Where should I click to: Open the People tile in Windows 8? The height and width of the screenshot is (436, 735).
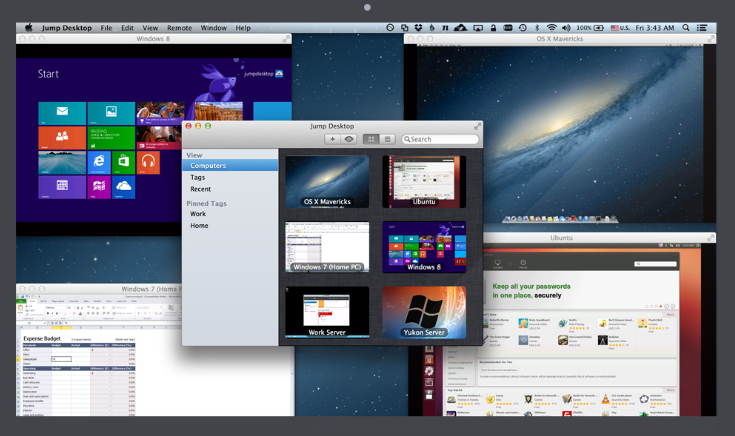point(62,138)
